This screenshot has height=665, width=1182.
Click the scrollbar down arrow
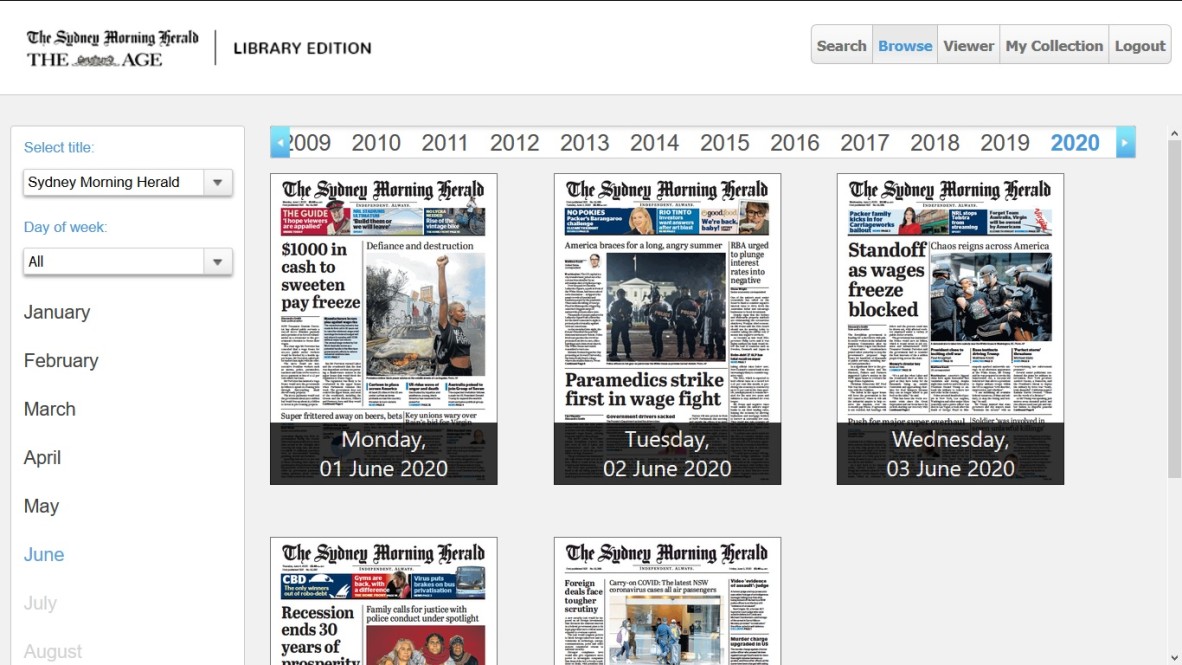[1174, 657]
